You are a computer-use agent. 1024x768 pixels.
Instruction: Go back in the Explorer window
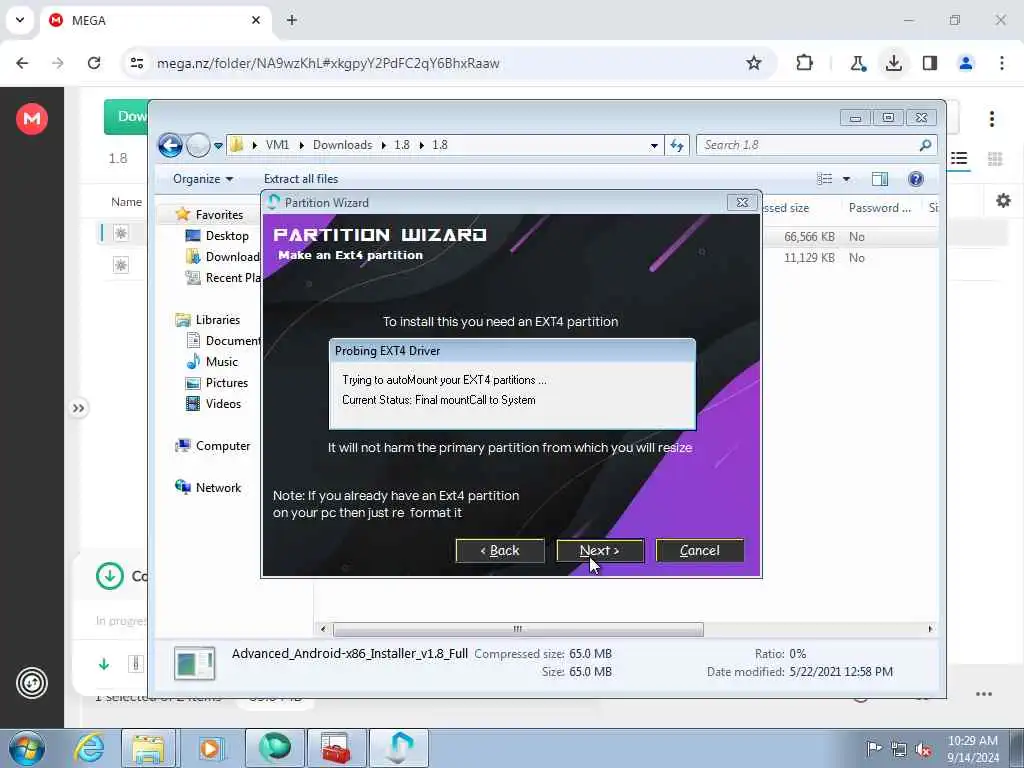(170, 145)
